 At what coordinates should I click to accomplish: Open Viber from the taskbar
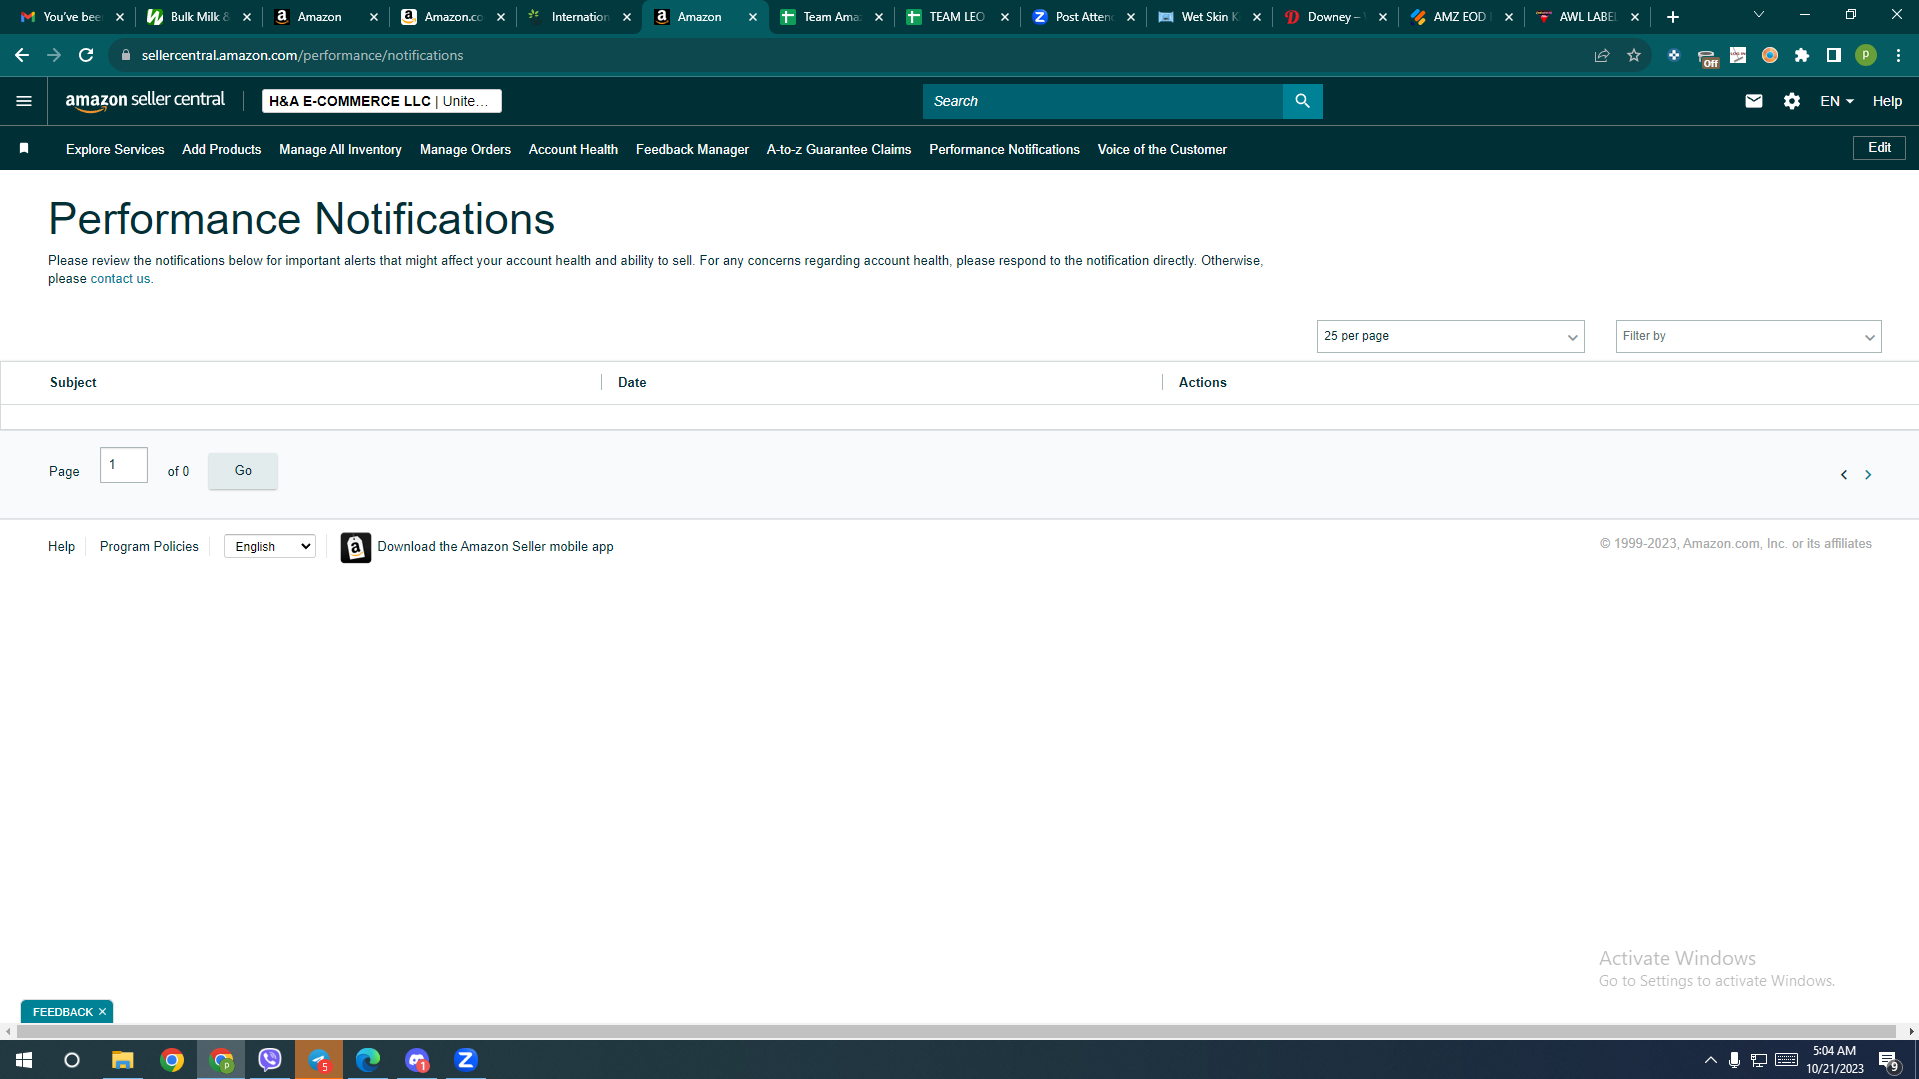click(270, 1060)
